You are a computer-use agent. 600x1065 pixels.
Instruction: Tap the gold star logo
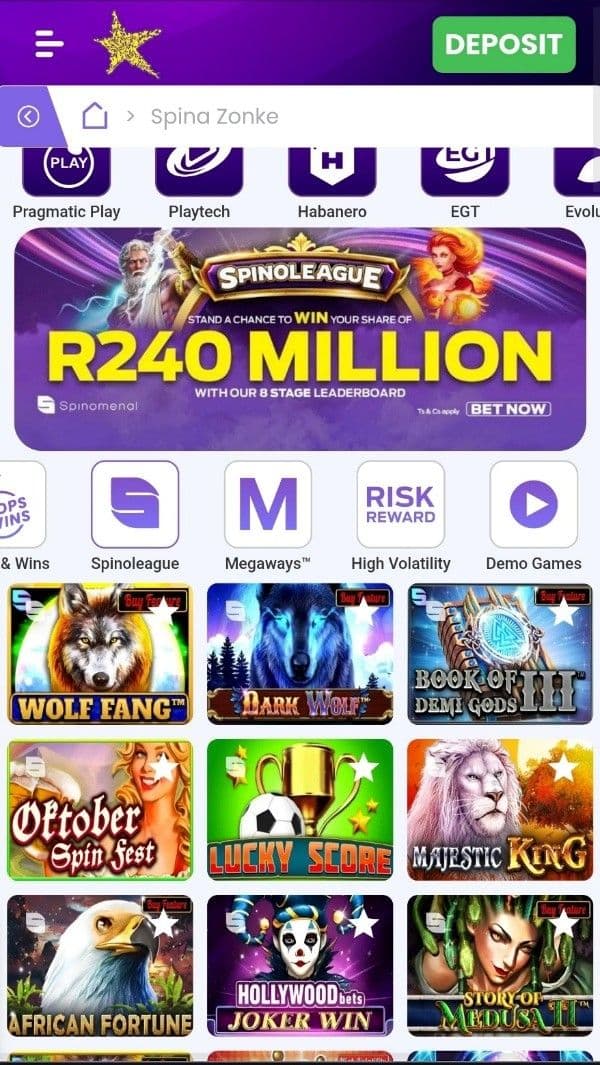click(x=128, y=44)
